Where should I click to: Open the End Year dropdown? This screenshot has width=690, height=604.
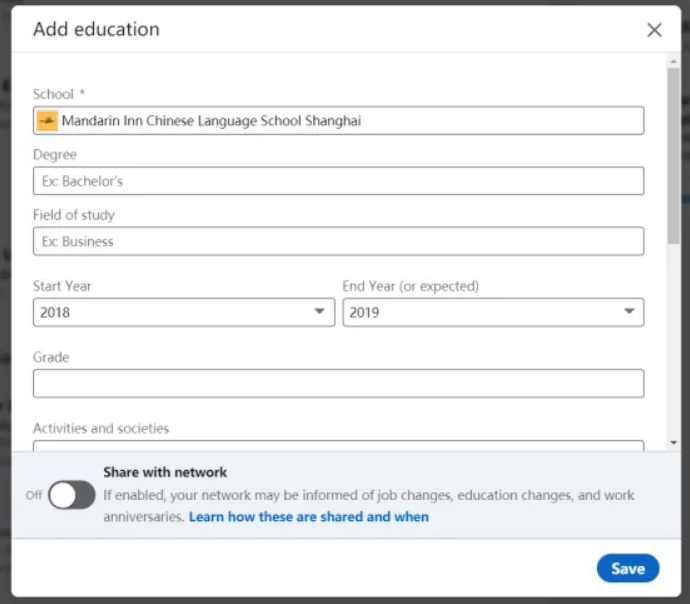(x=493, y=312)
